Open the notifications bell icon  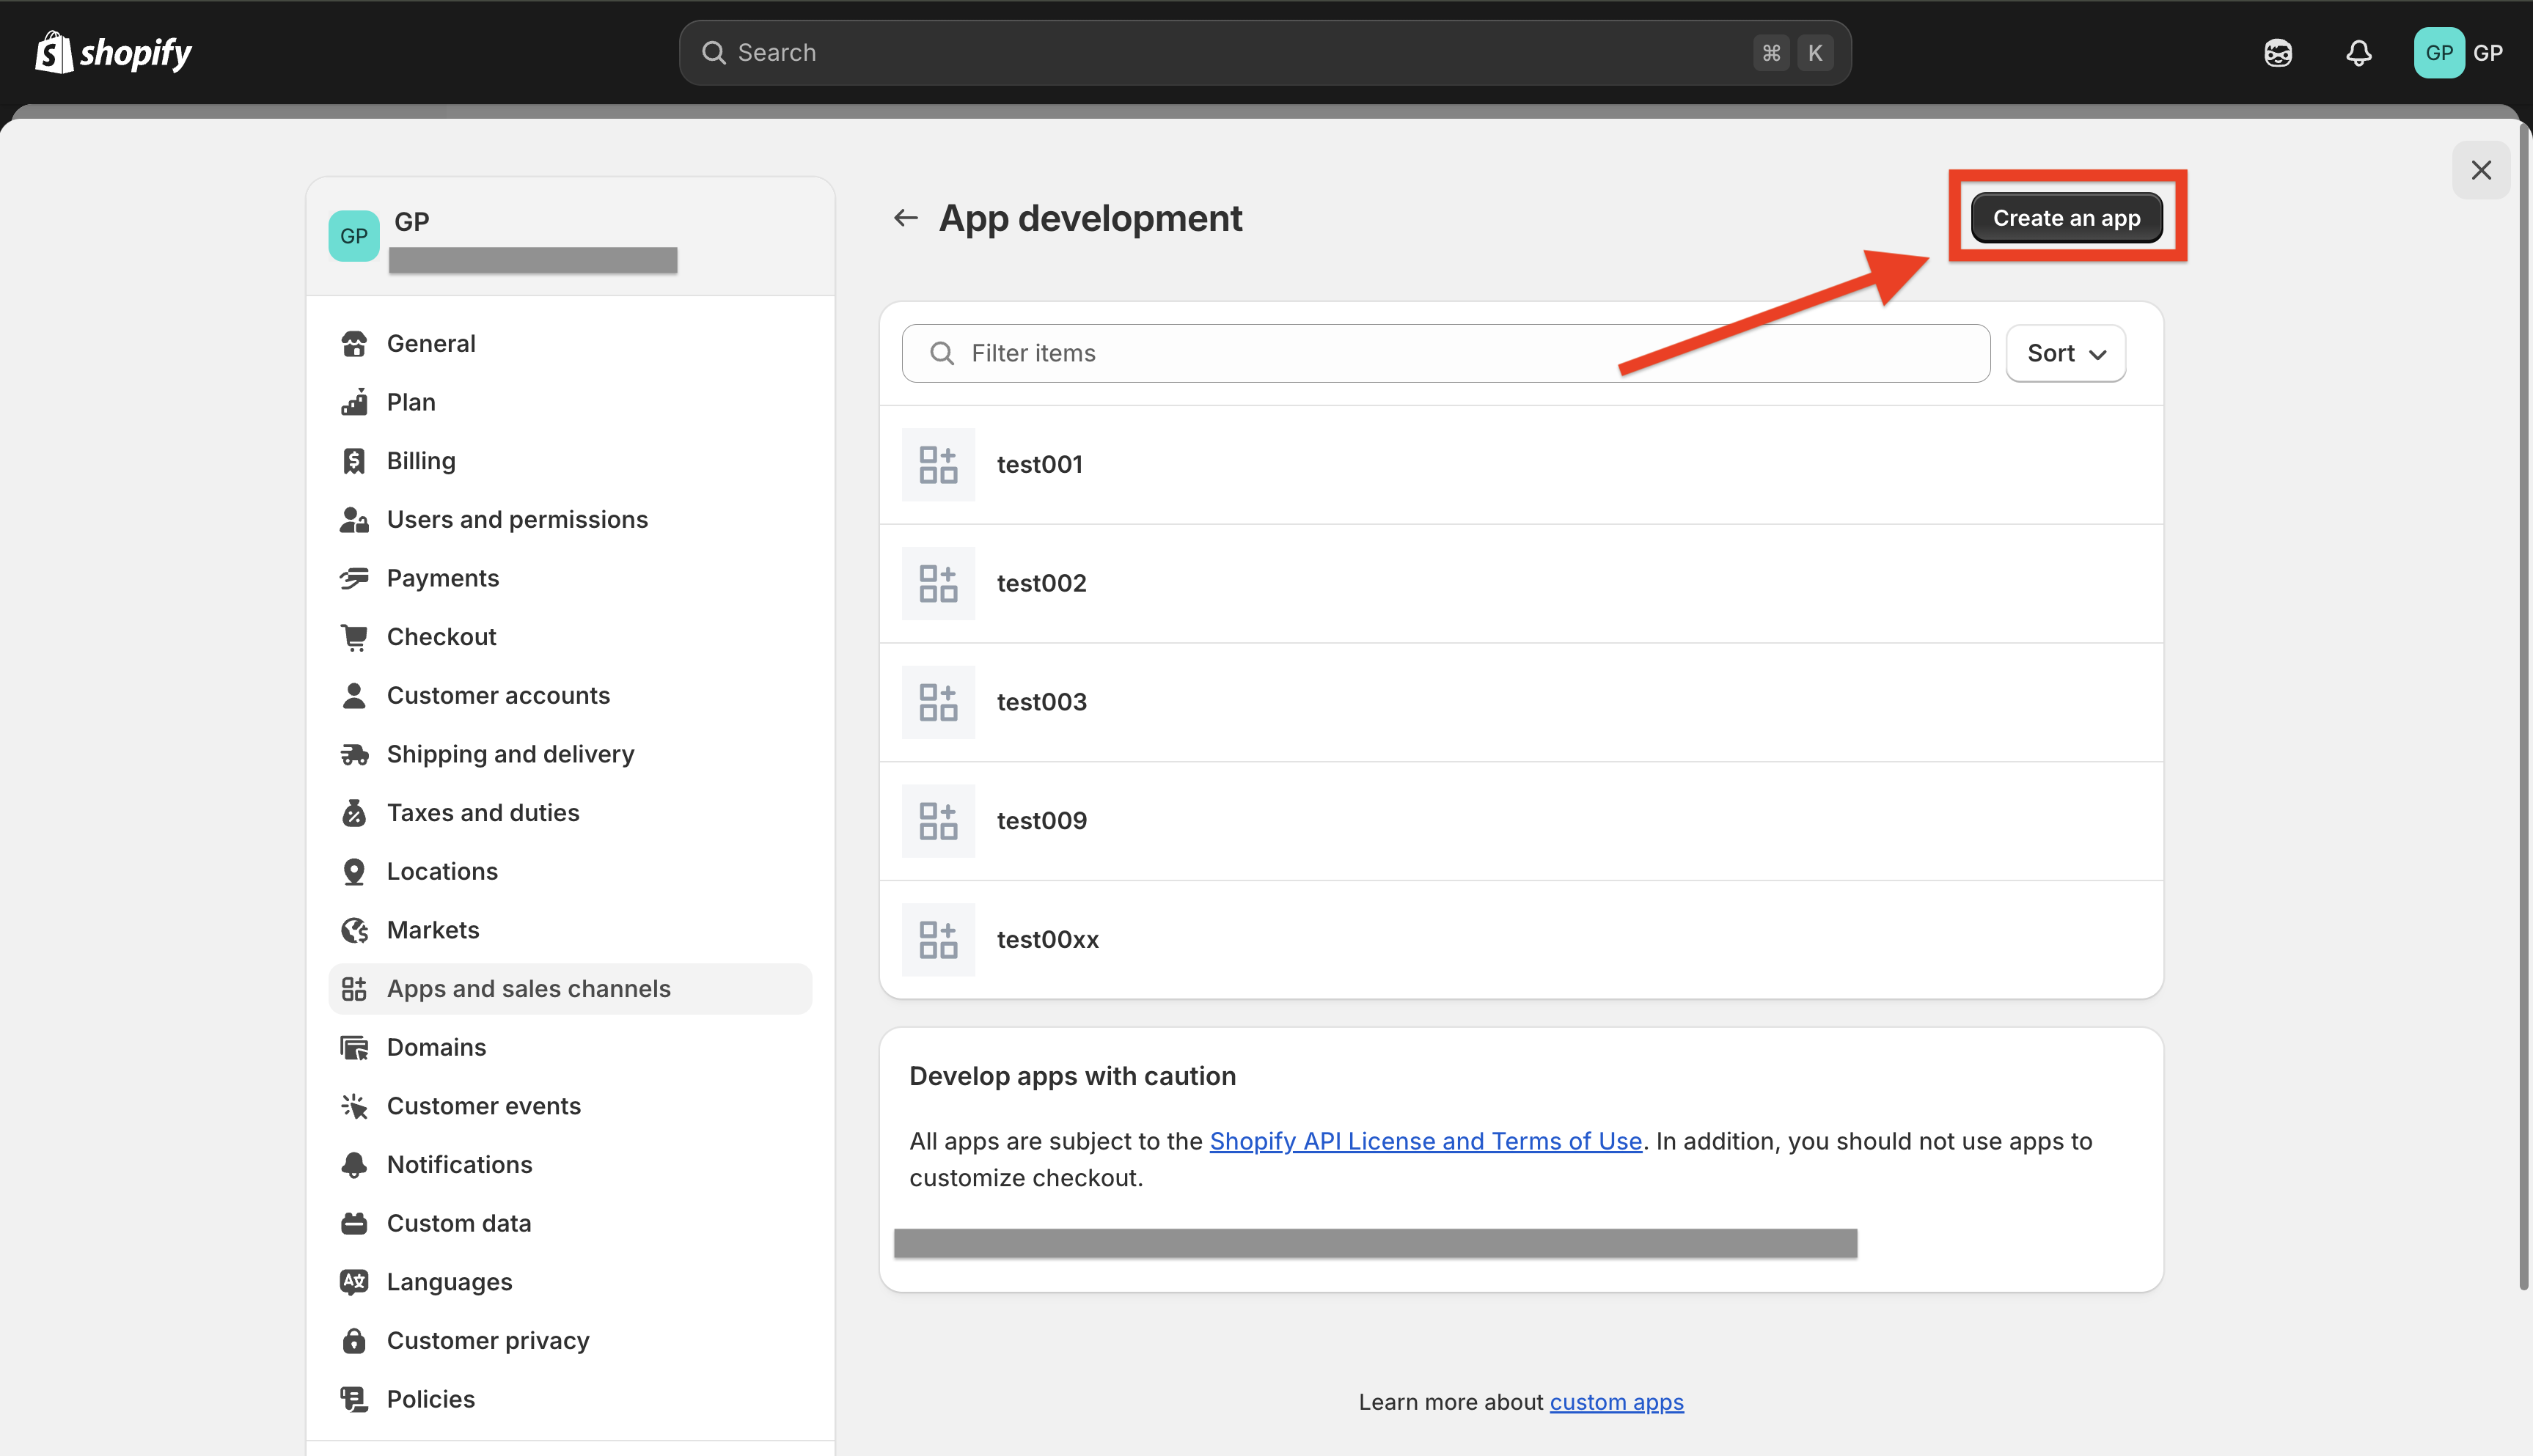click(x=2358, y=52)
